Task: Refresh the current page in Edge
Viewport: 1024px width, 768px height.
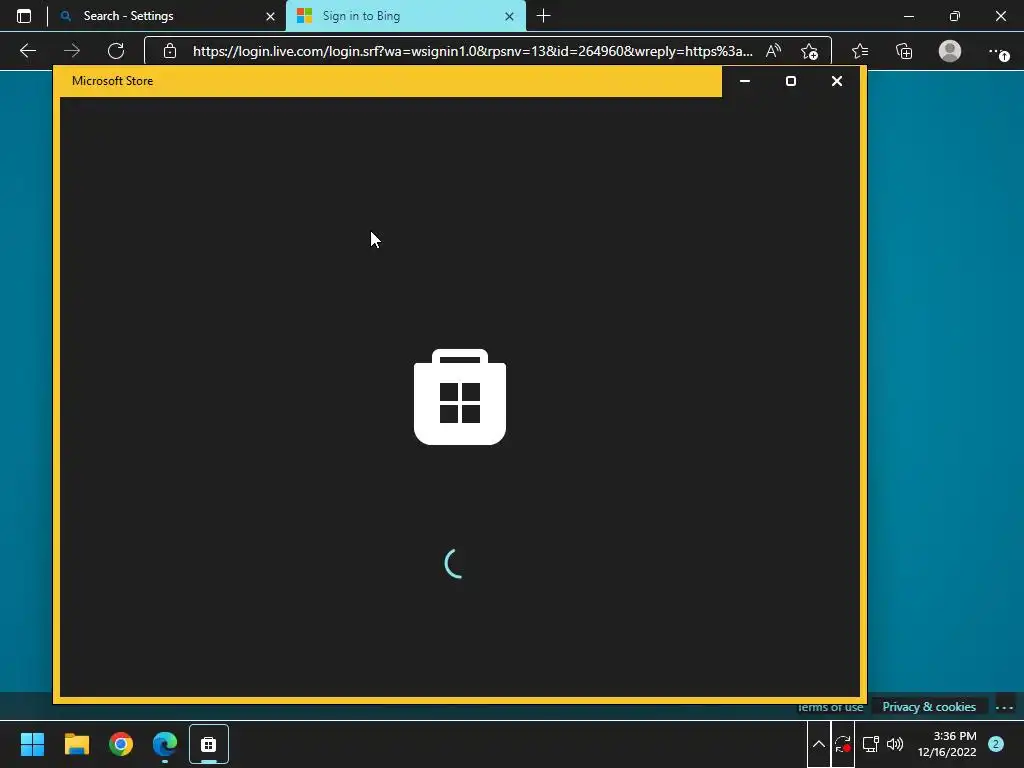Action: click(x=116, y=51)
